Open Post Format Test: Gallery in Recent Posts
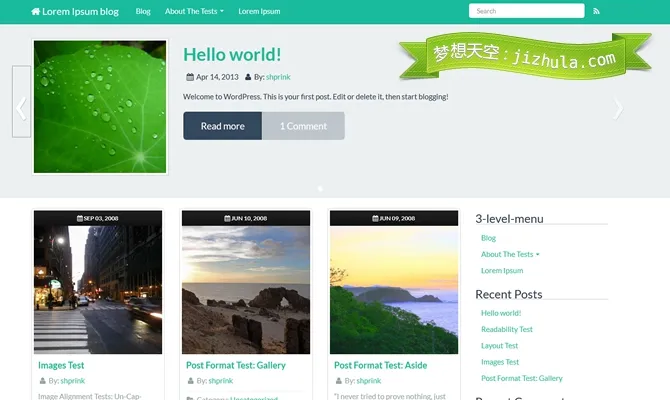Screen dimensions: 670x400 522,378
